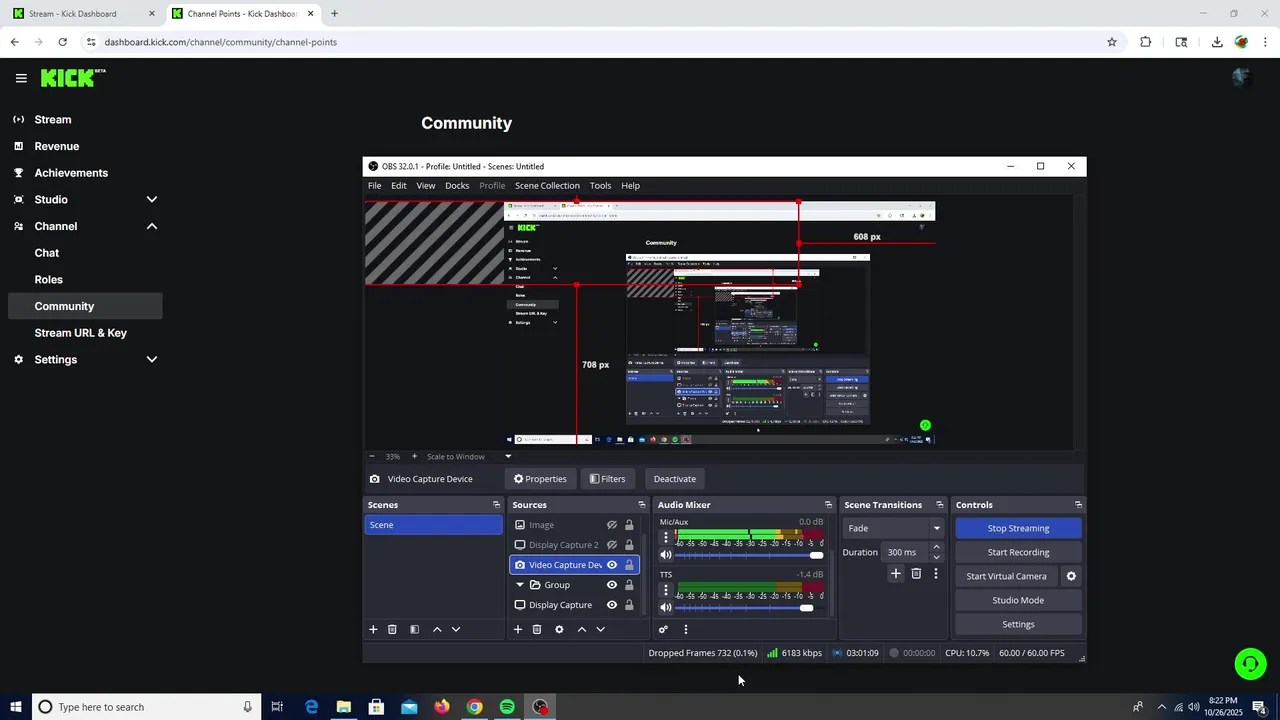This screenshot has width=1280, height=720.
Task: Add a new scene transition
Action: pos(896,573)
